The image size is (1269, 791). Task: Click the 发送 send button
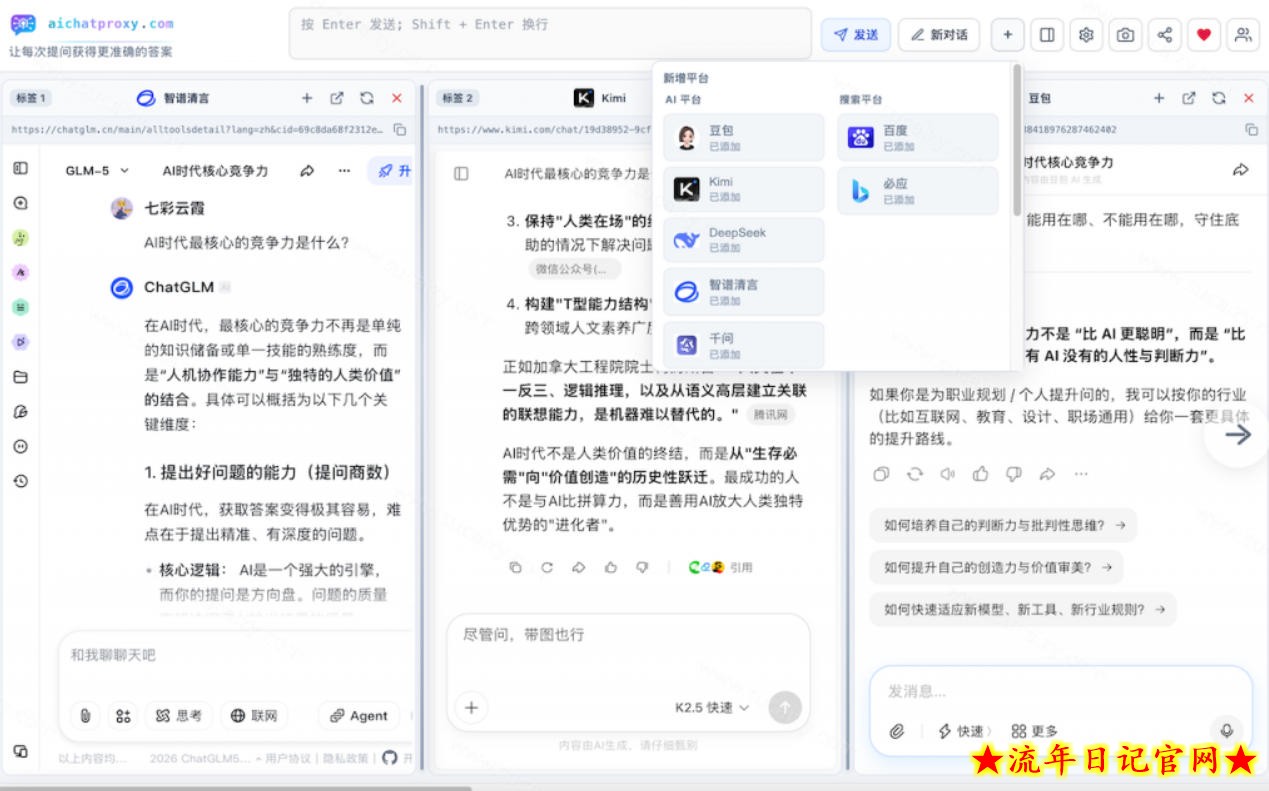pyautogui.click(x=856, y=35)
